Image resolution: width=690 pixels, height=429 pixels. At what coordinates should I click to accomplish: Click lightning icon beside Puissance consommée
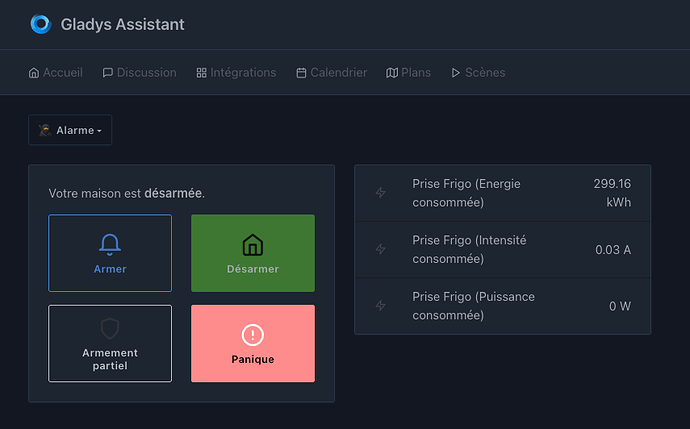[380, 306]
